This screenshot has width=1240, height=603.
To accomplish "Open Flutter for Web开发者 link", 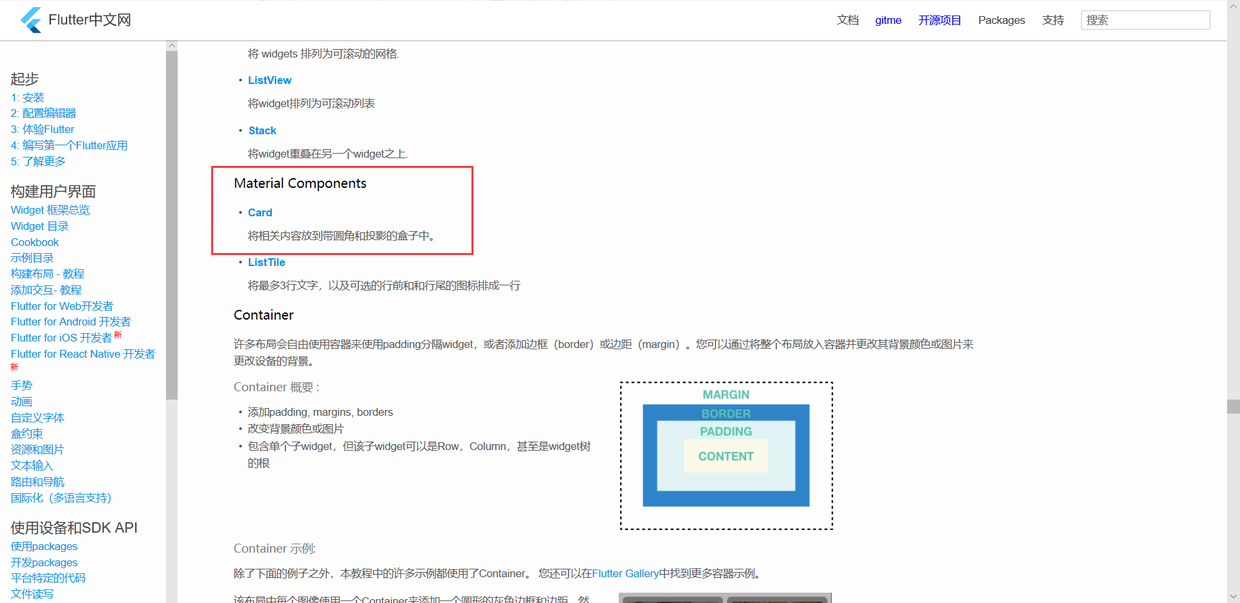I will point(62,306).
